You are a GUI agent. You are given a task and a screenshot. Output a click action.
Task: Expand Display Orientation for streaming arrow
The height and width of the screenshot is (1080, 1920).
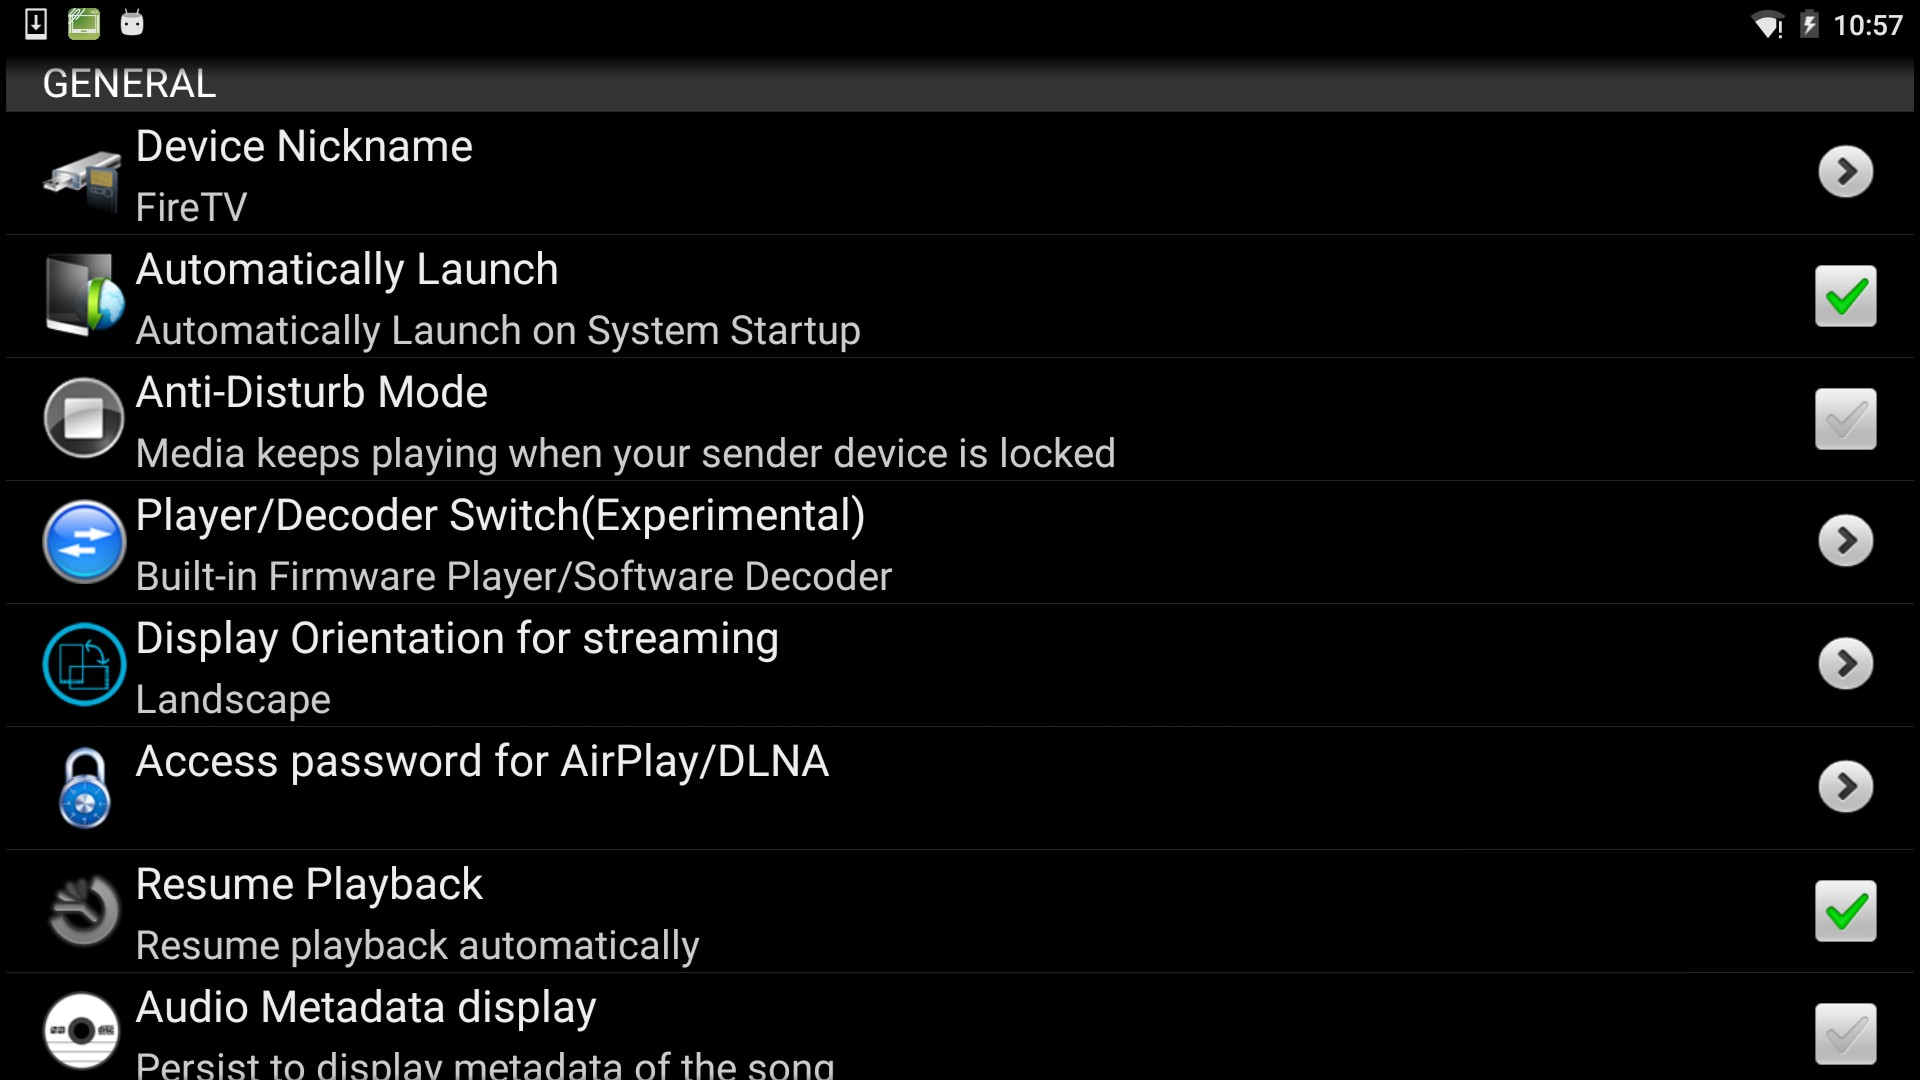[1845, 664]
